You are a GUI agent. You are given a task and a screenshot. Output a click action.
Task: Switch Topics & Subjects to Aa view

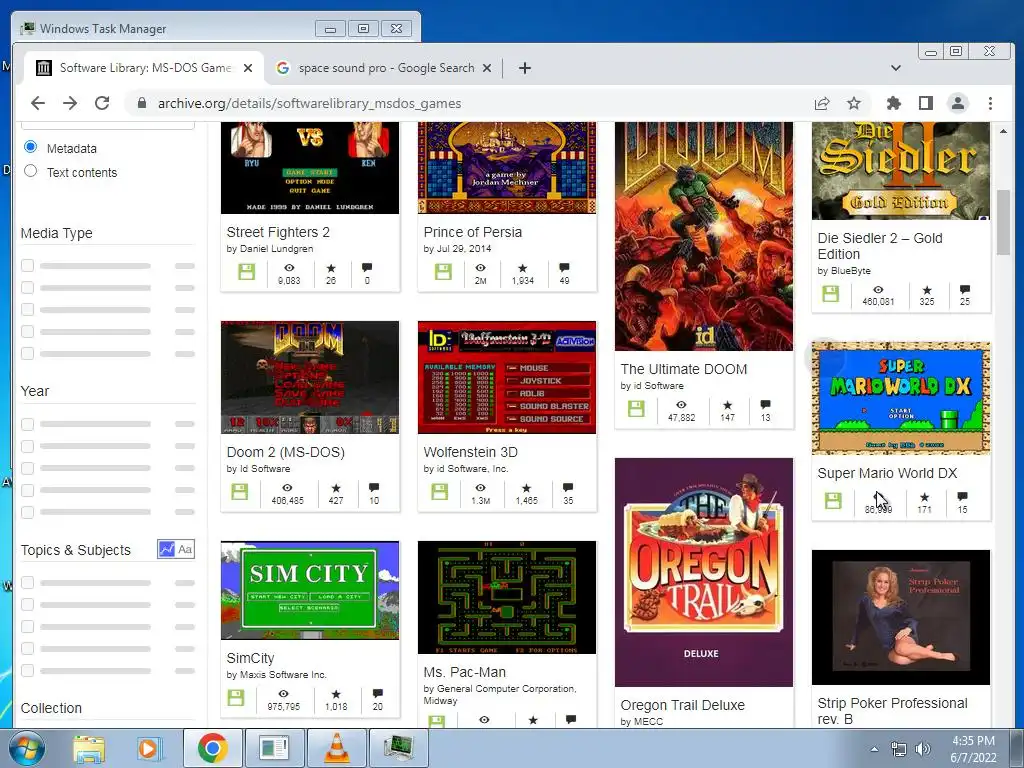(x=185, y=549)
